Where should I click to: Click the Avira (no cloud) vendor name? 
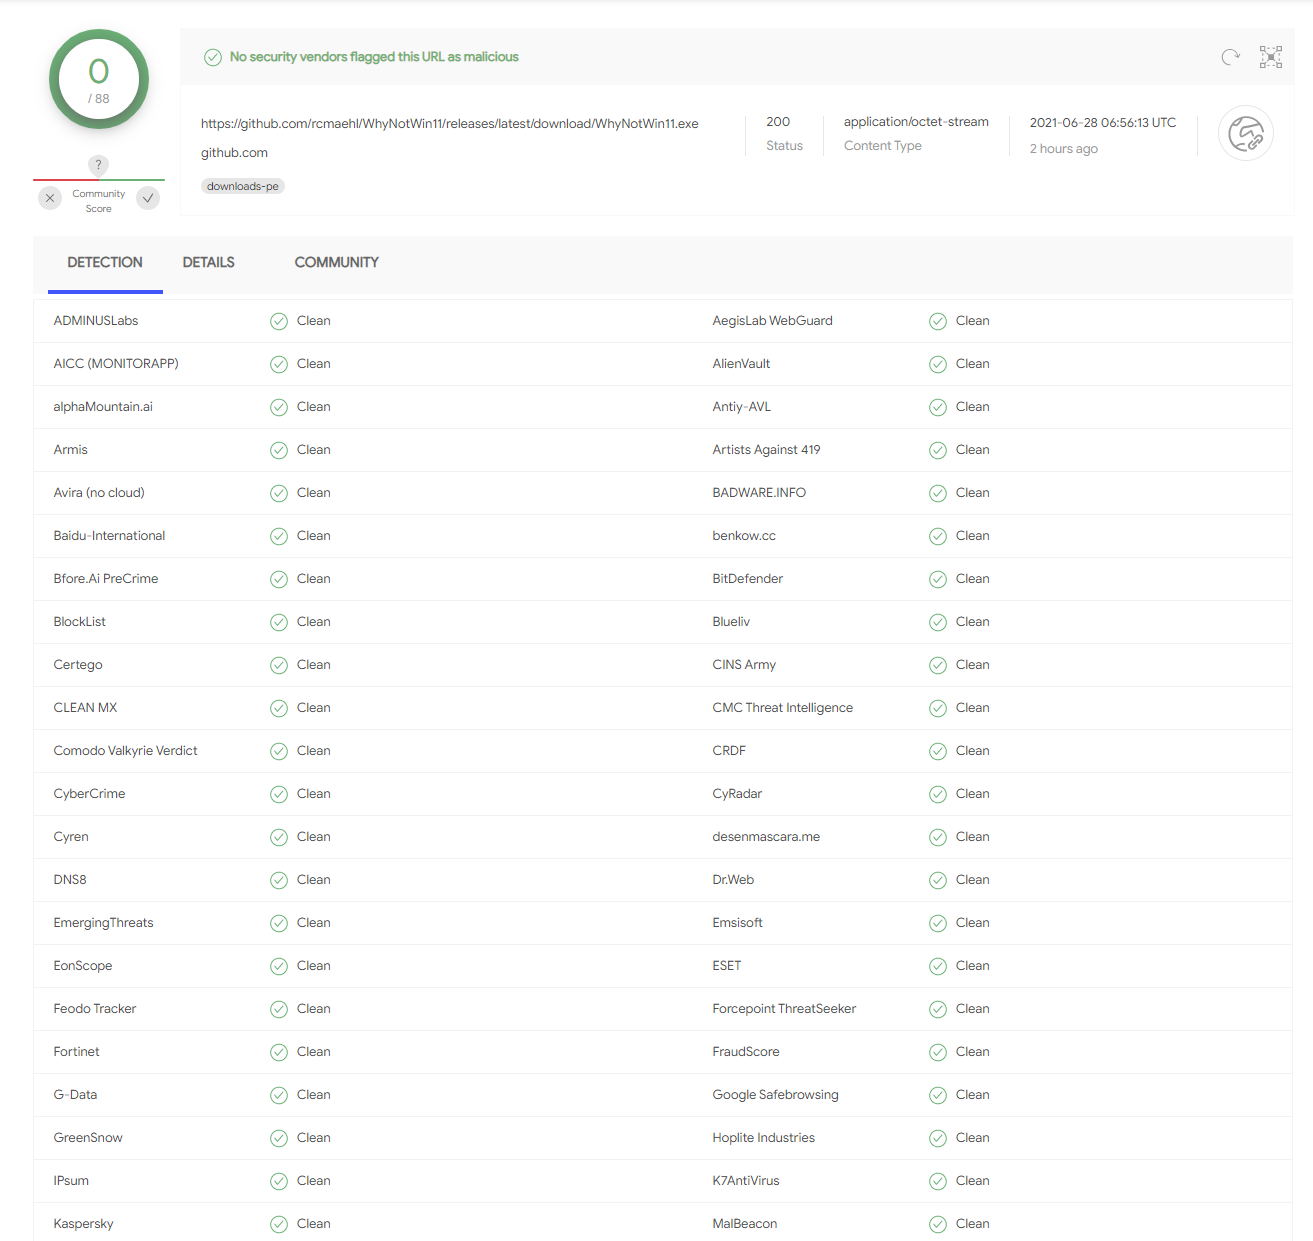click(99, 493)
